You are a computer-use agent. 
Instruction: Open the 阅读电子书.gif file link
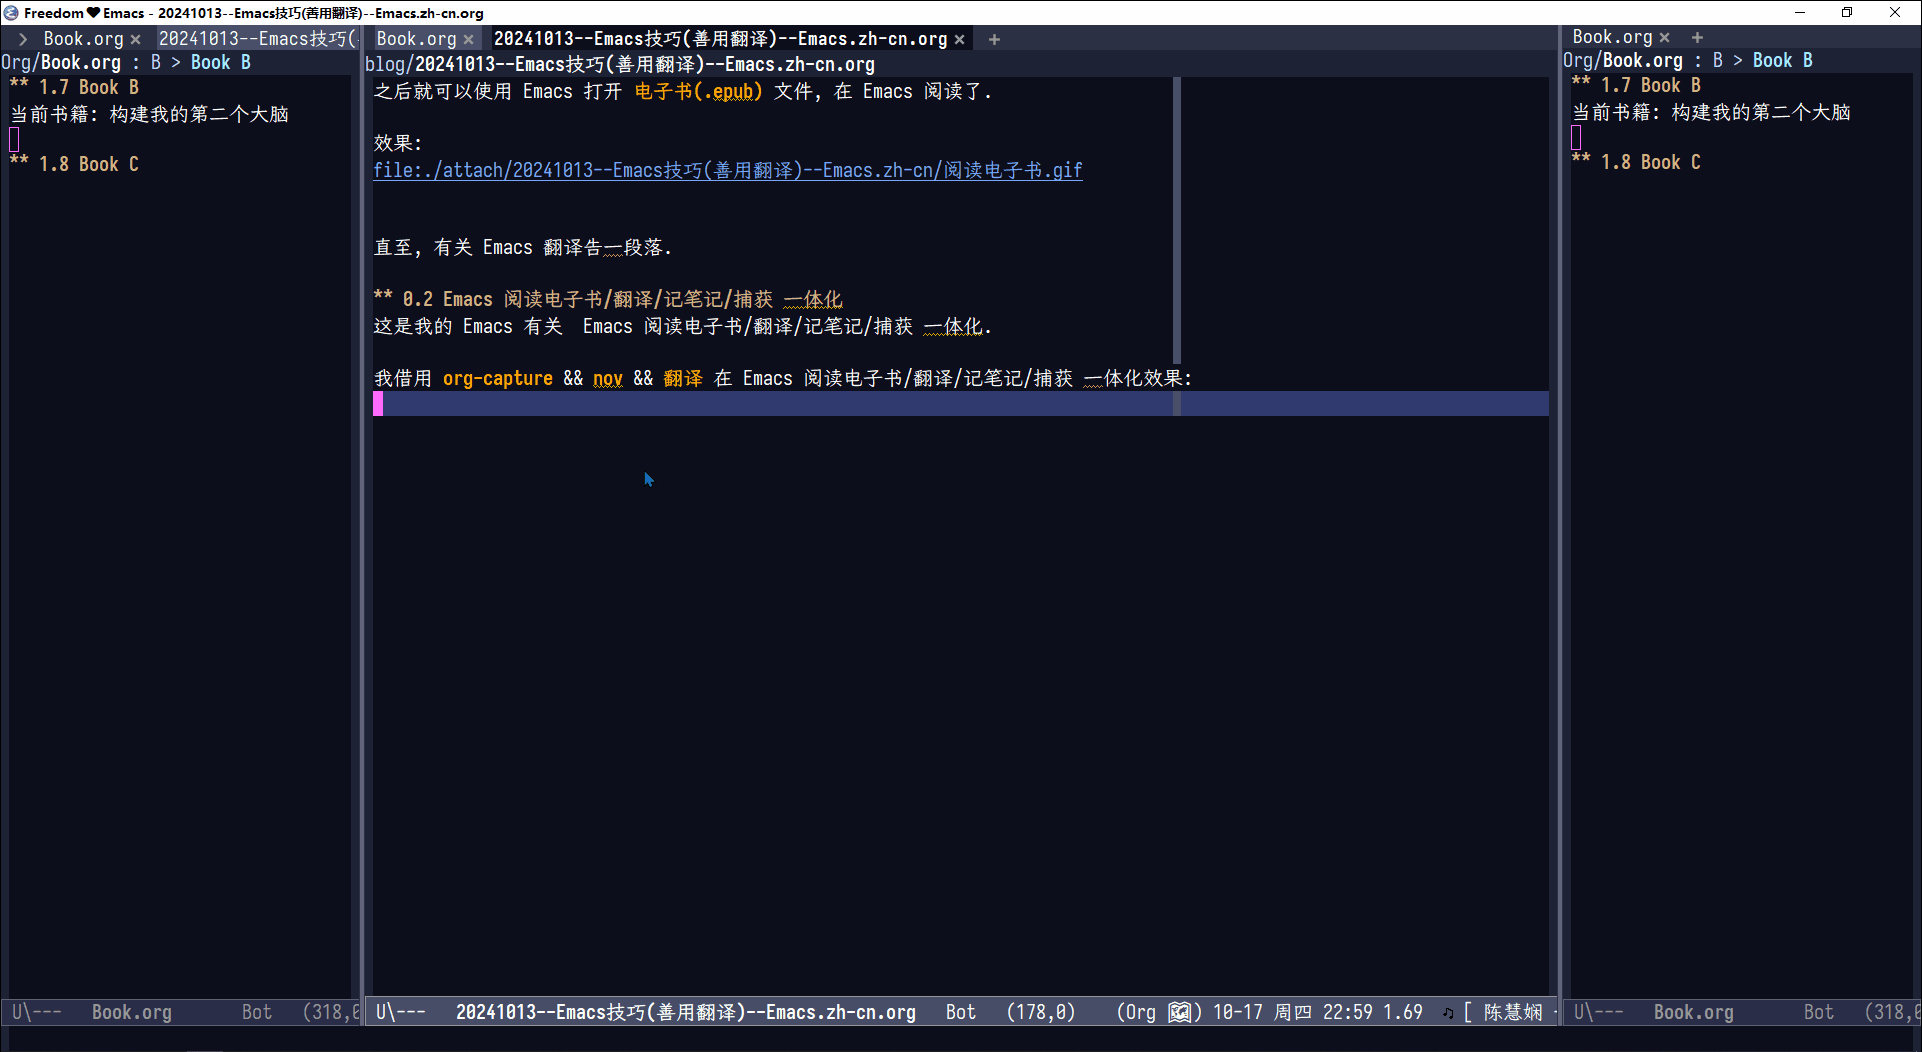728,170
